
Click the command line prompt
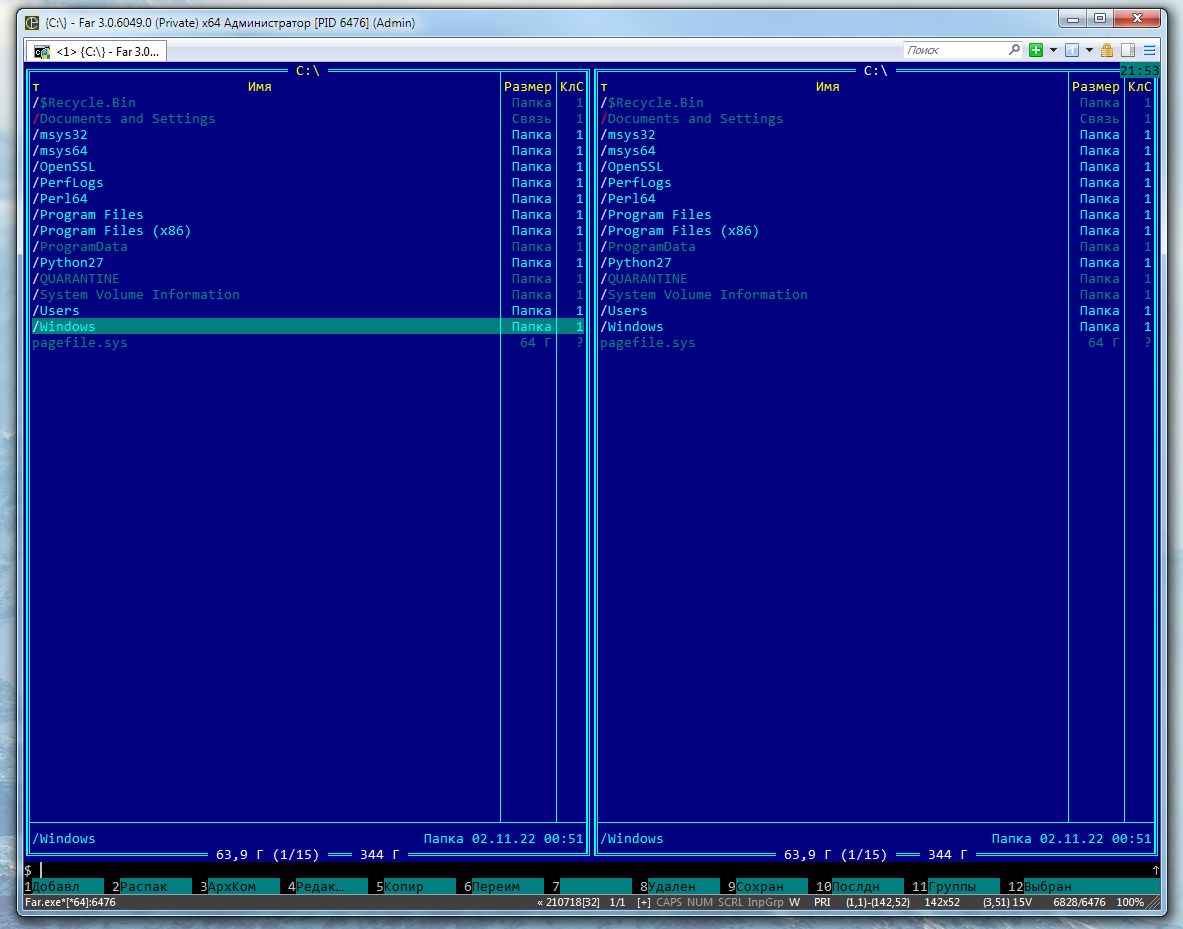tap(592, 870)
